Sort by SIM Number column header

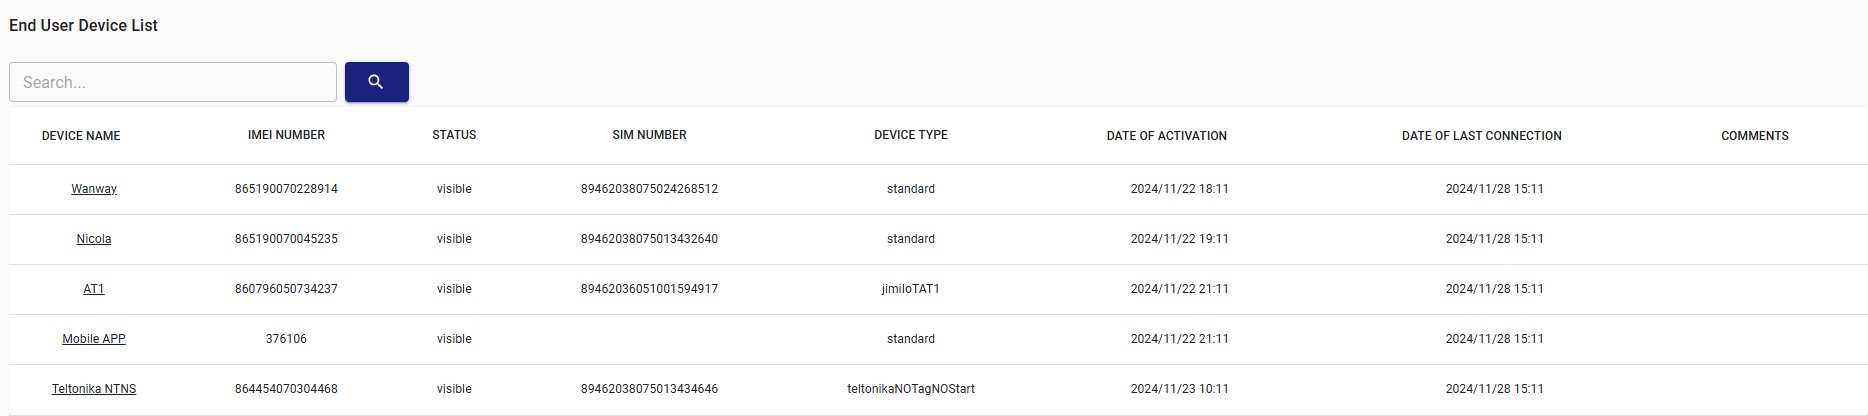point(649,135)
